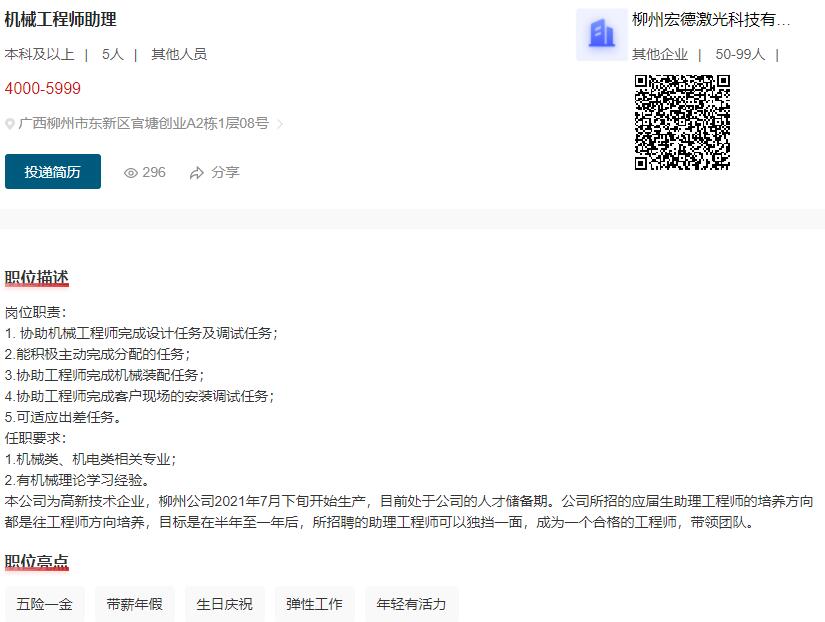Screen dimensions: 825x622
Task: Expand the address chevron arrow
Action: [280, 124]
